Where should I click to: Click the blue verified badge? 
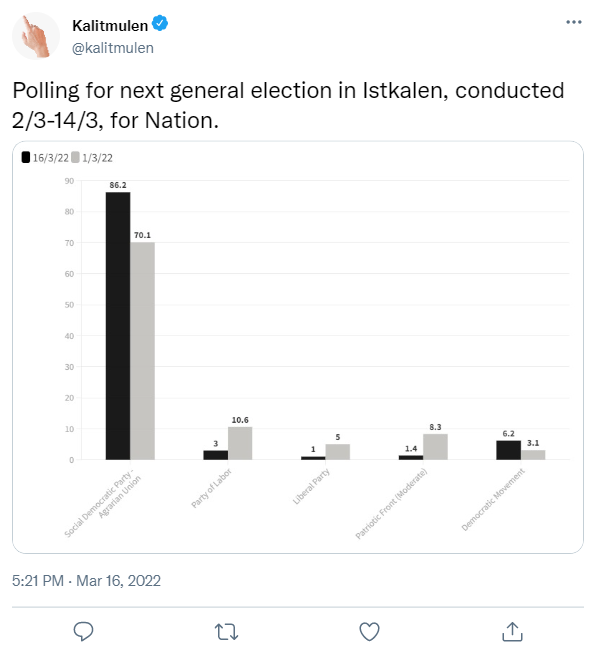(160, 23)
